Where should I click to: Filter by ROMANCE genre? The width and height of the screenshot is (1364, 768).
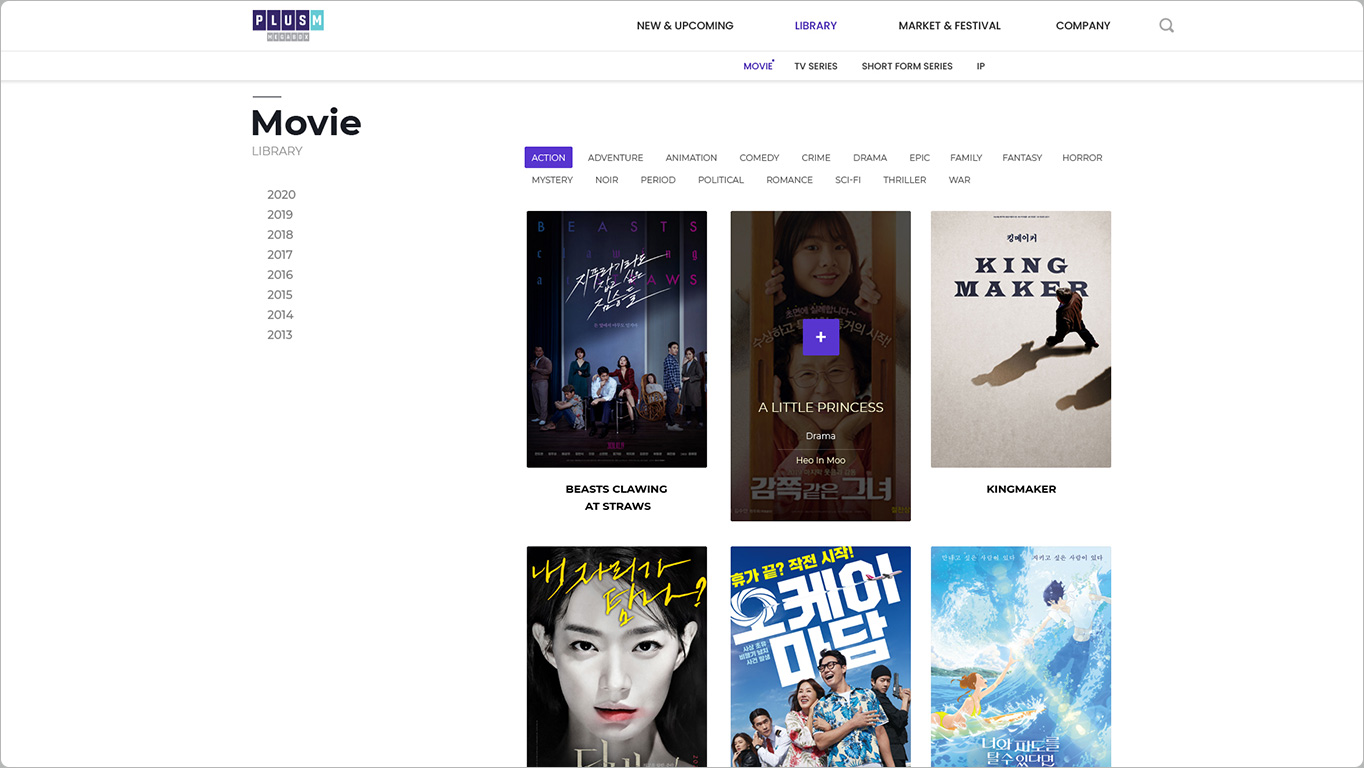point(789,180)
